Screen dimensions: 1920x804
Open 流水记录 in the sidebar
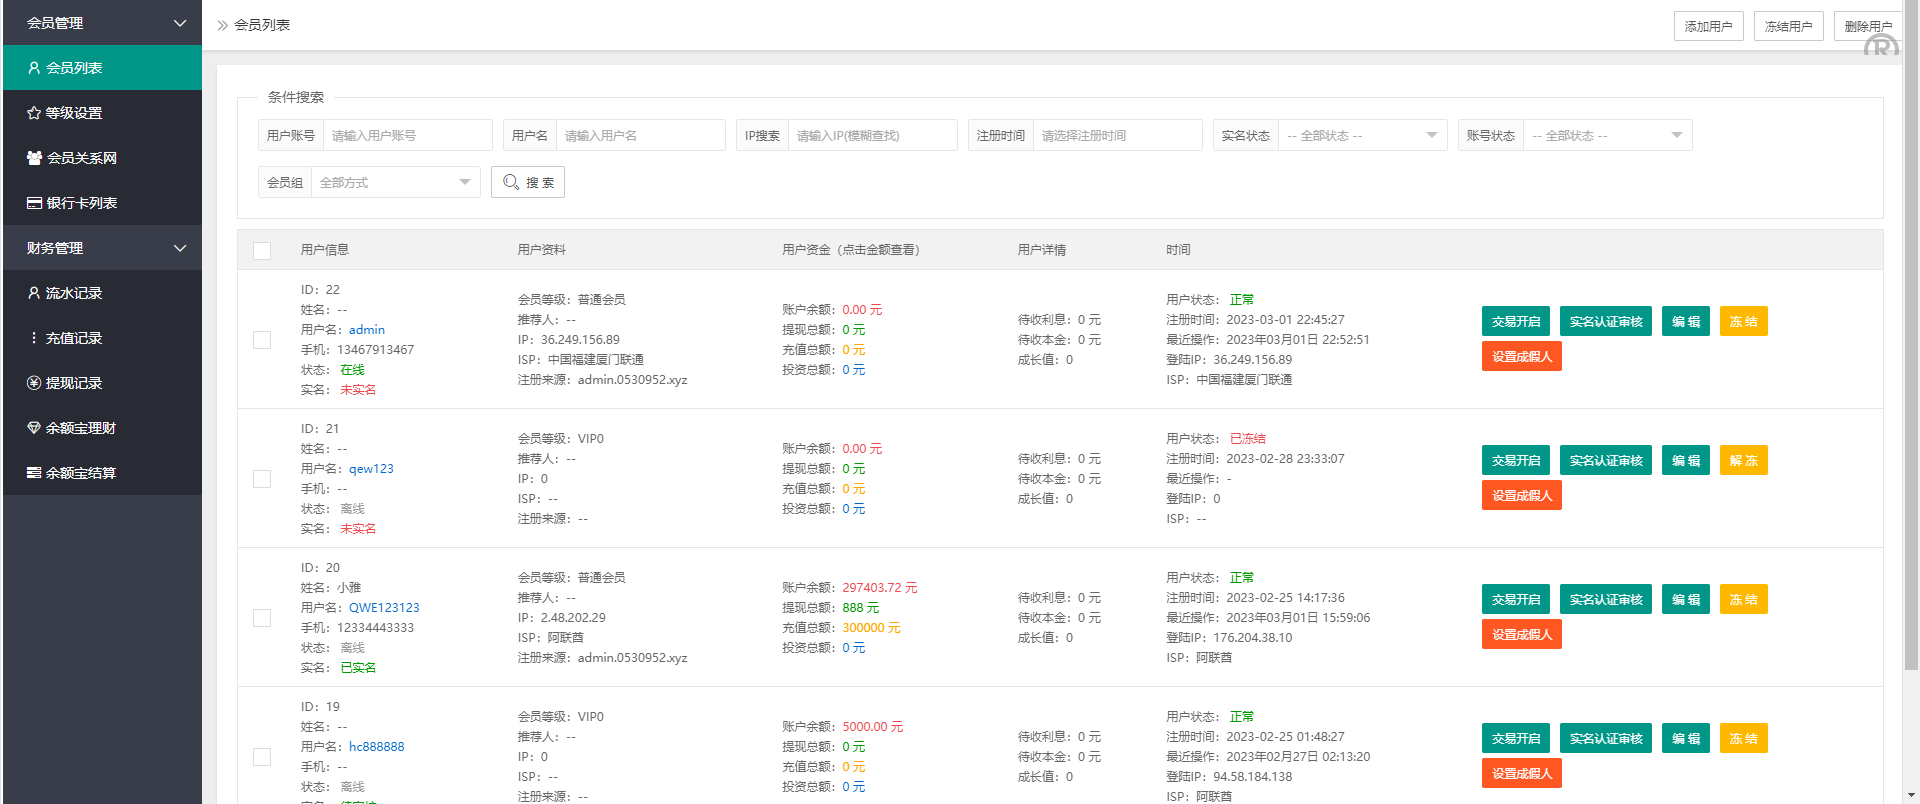(x=74, y=293)
